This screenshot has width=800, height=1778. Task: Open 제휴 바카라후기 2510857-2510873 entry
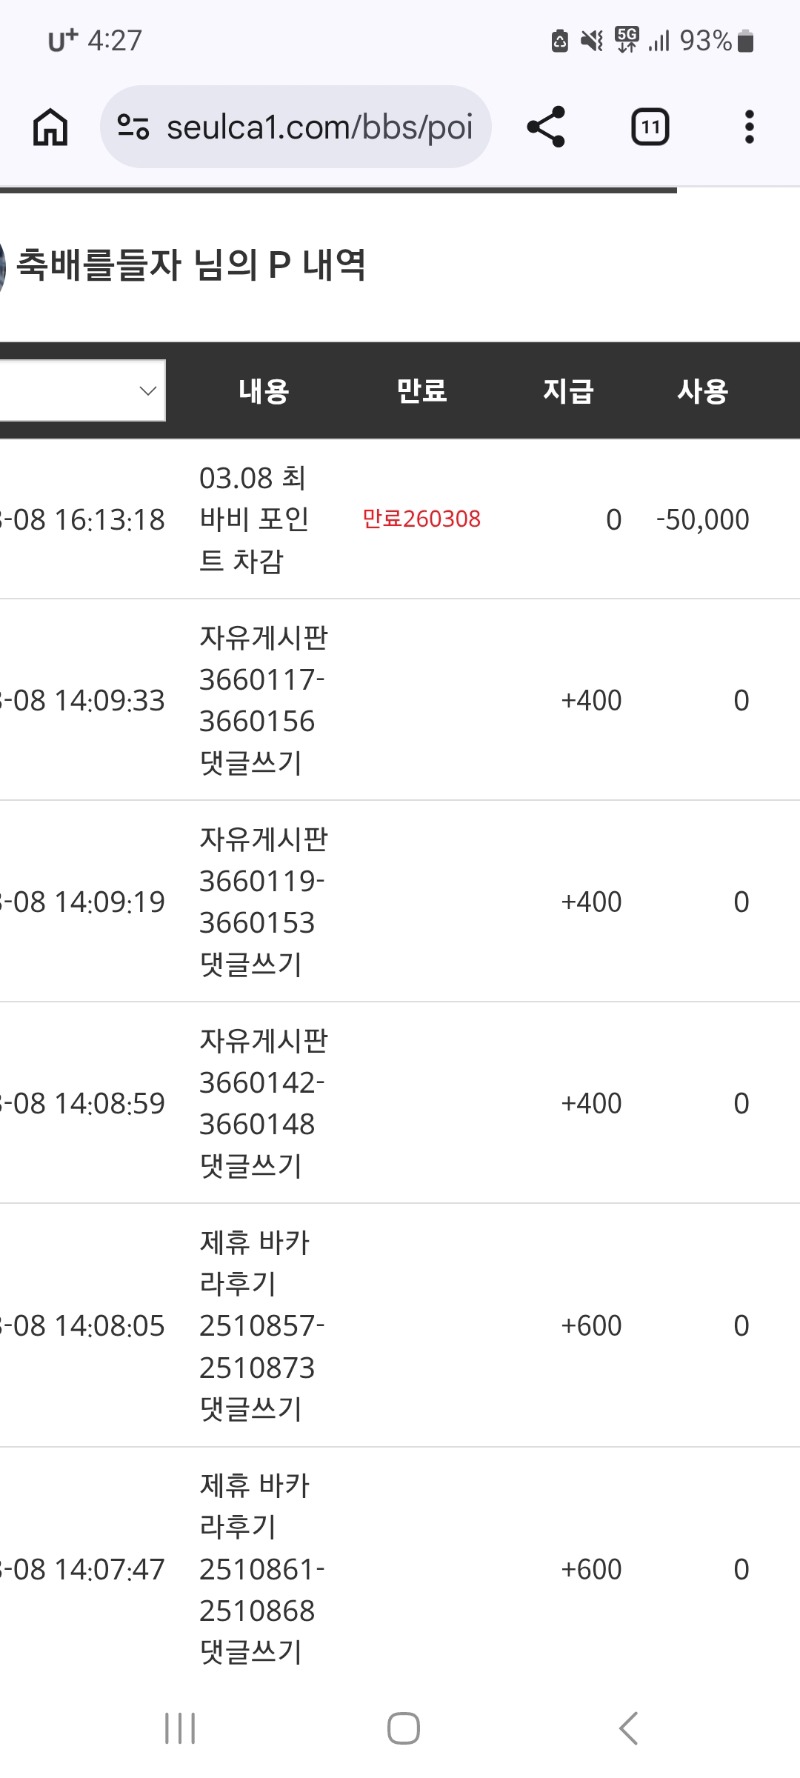tap(260, 1325)
